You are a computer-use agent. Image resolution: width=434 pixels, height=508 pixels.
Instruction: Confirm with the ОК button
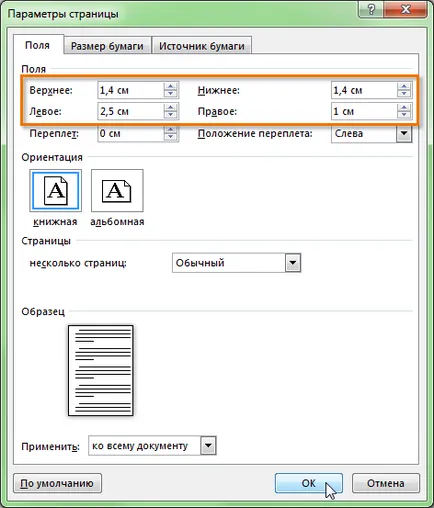[309, 483]
